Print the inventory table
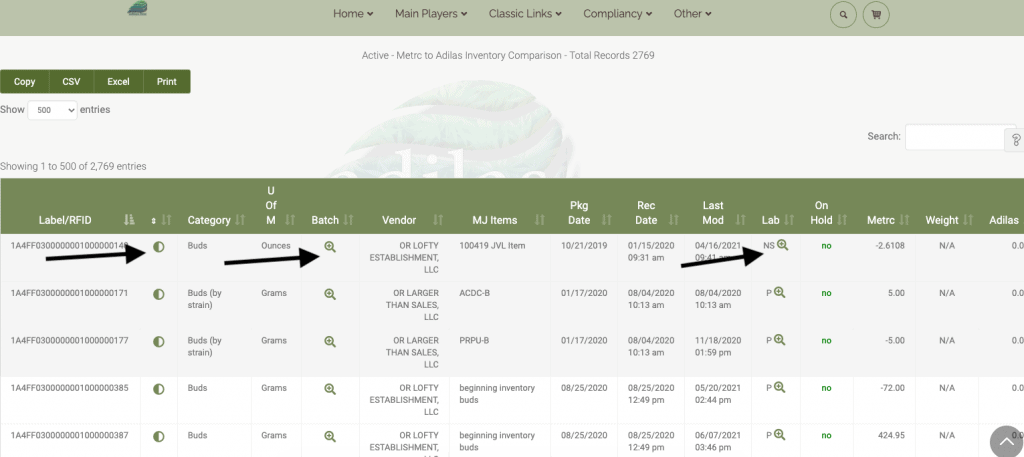The height and width of the screenshot is (457, 1024). [167, 82]
